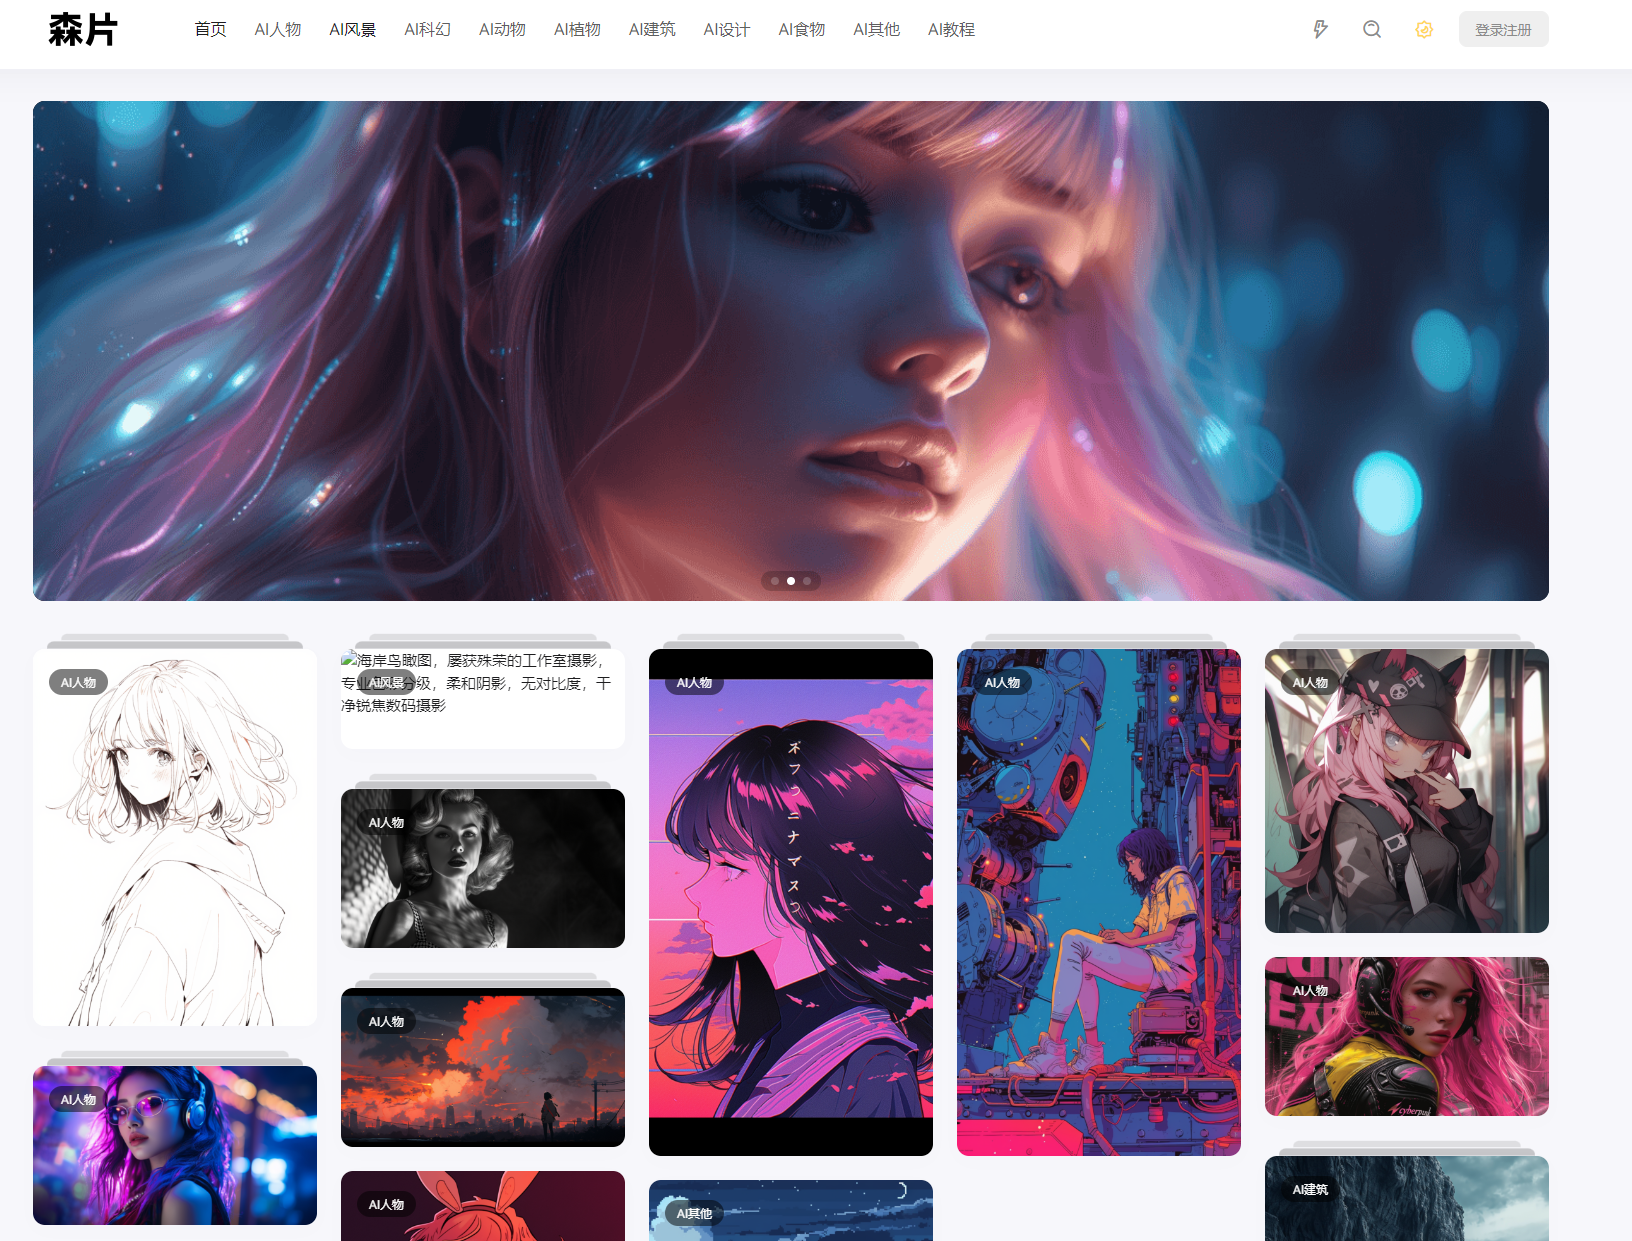Select the middle active carousel dot
Viewport: 1632px width, 1241px height.
791,581
